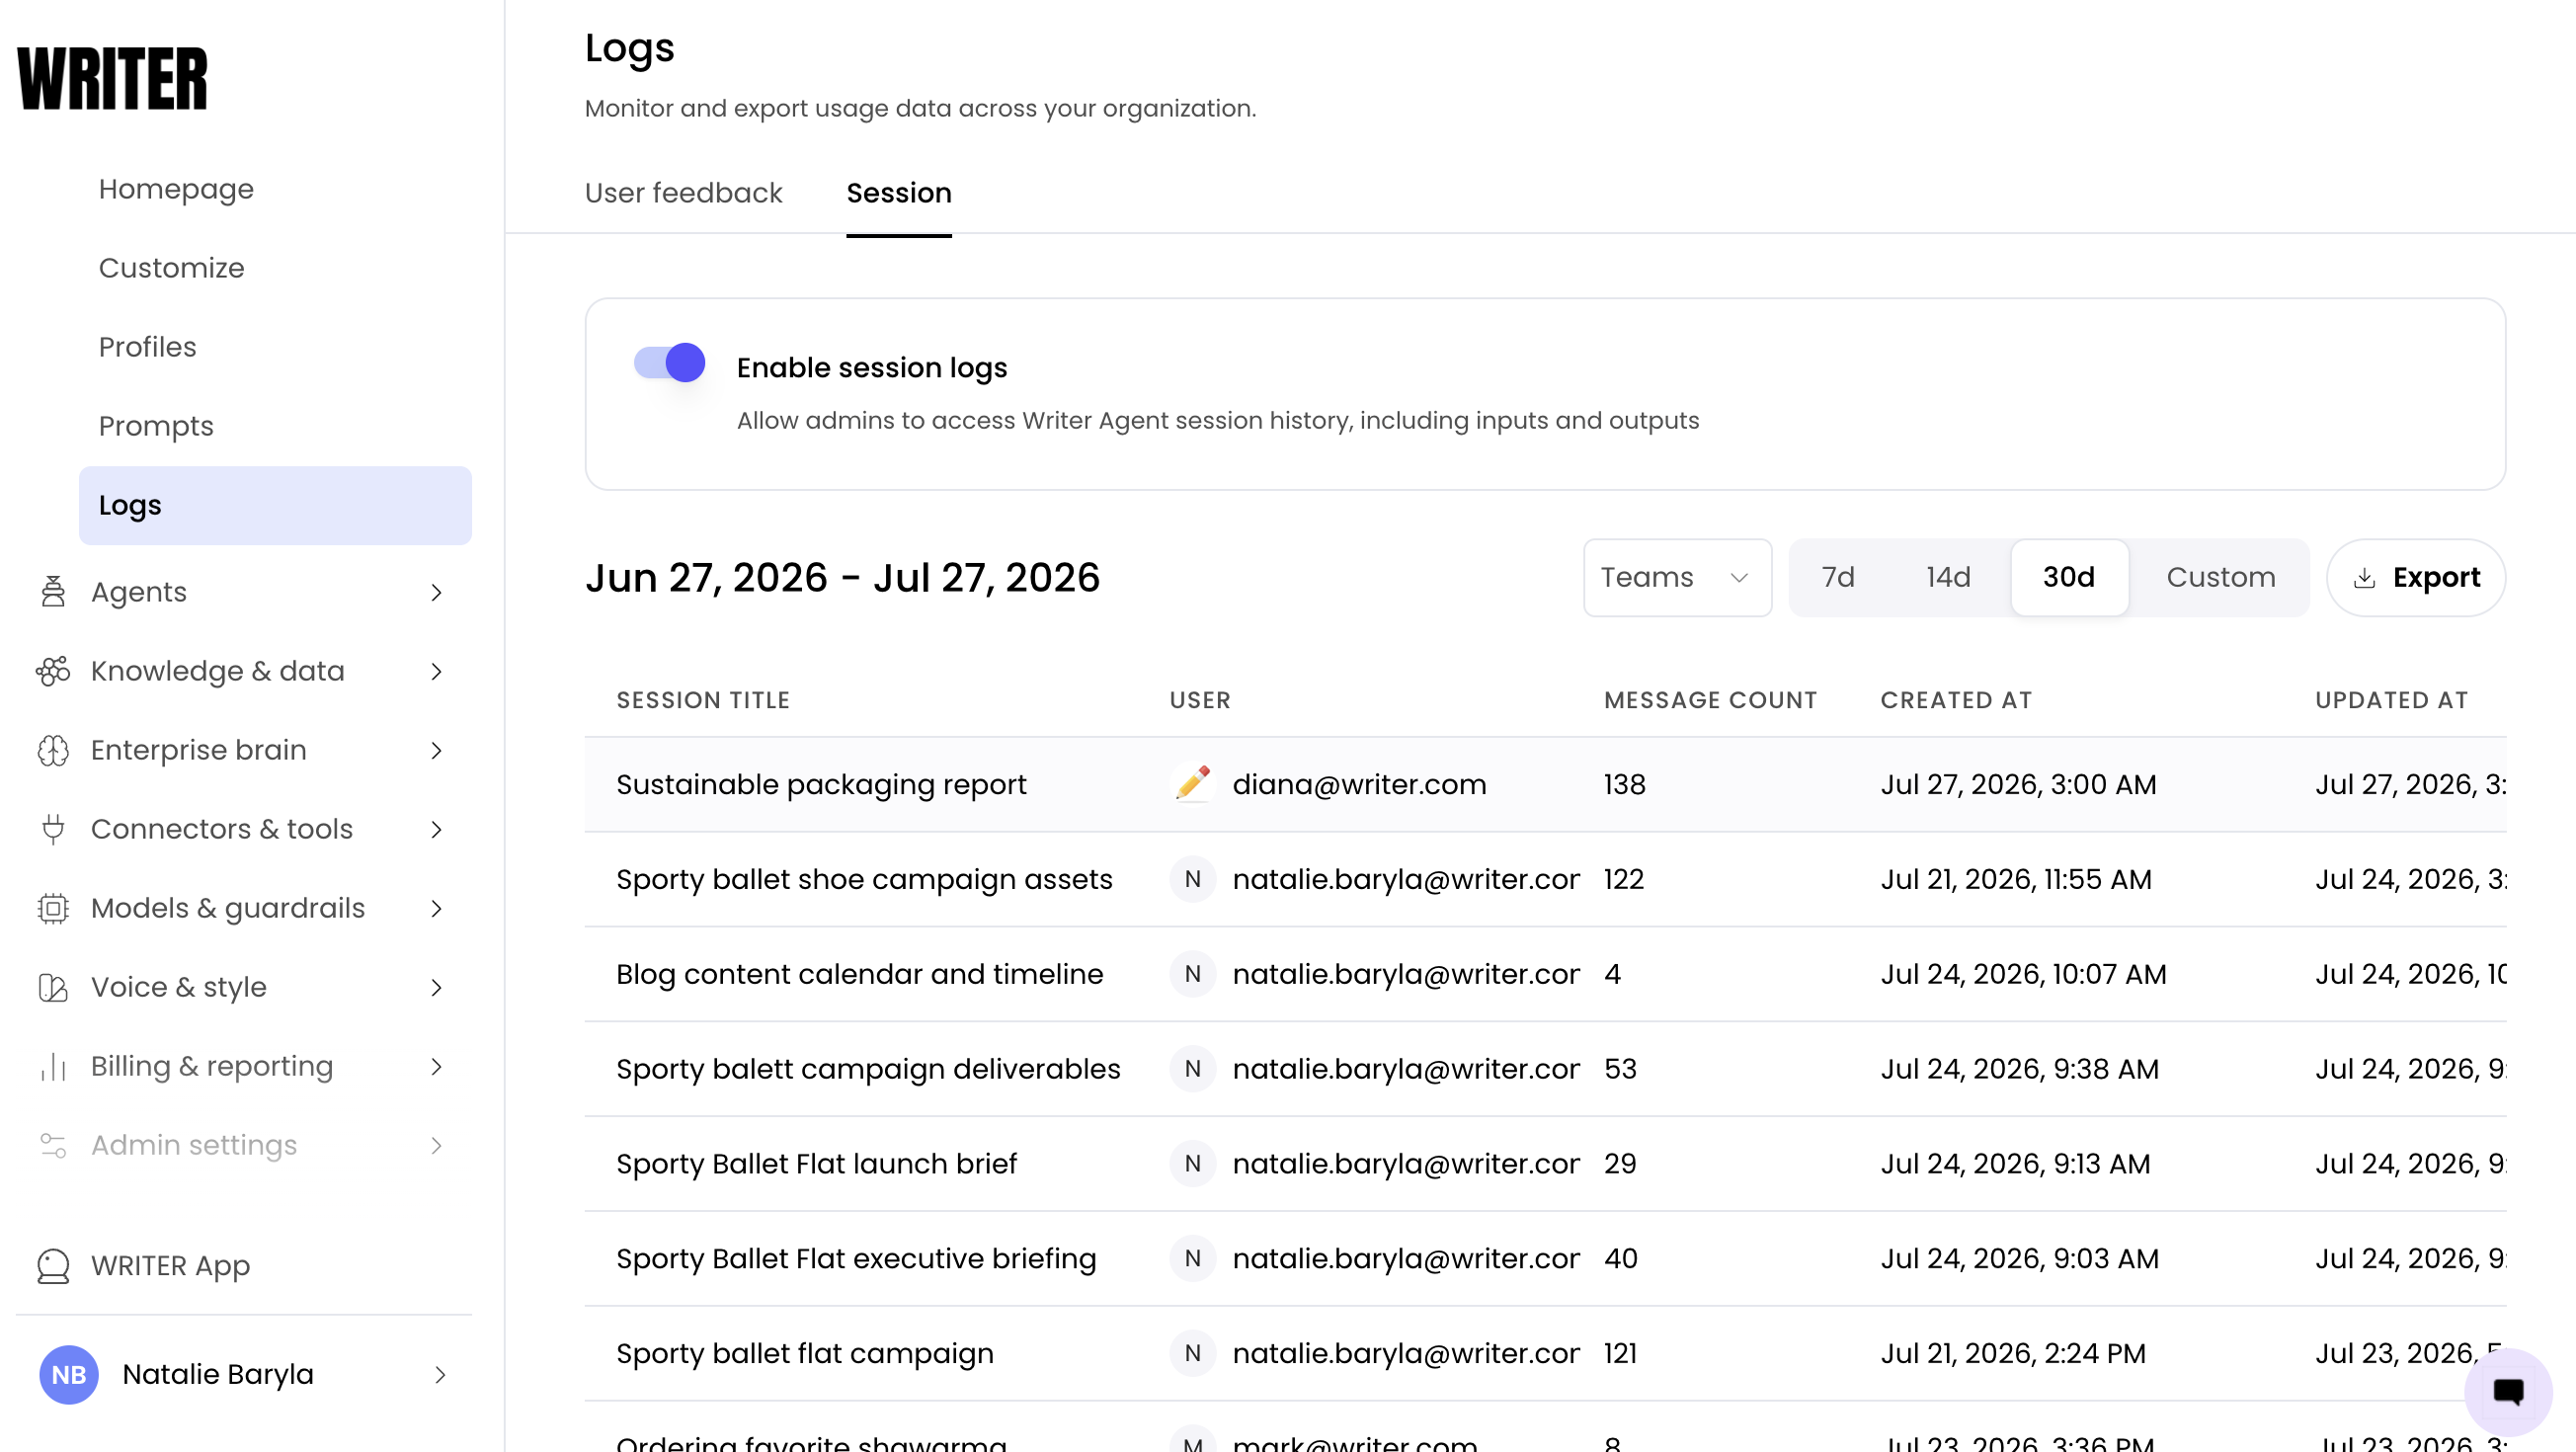Click the Models & guardrails chip icon

coord(53,908)
